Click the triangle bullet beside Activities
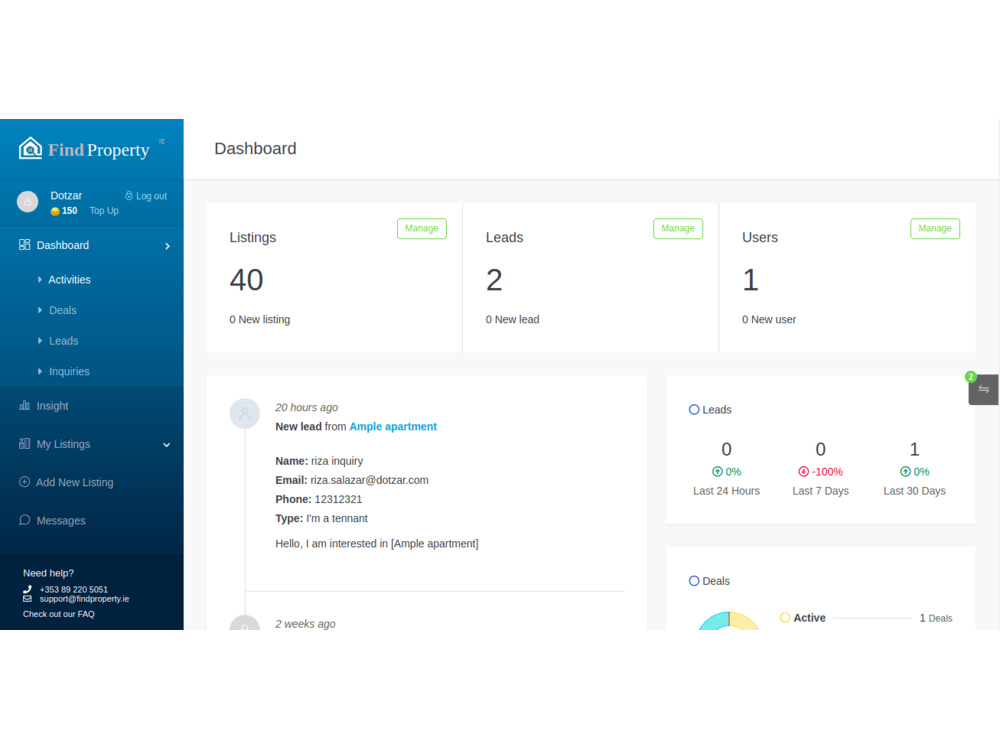The image size is (1000, 750). tap(40, 280)
